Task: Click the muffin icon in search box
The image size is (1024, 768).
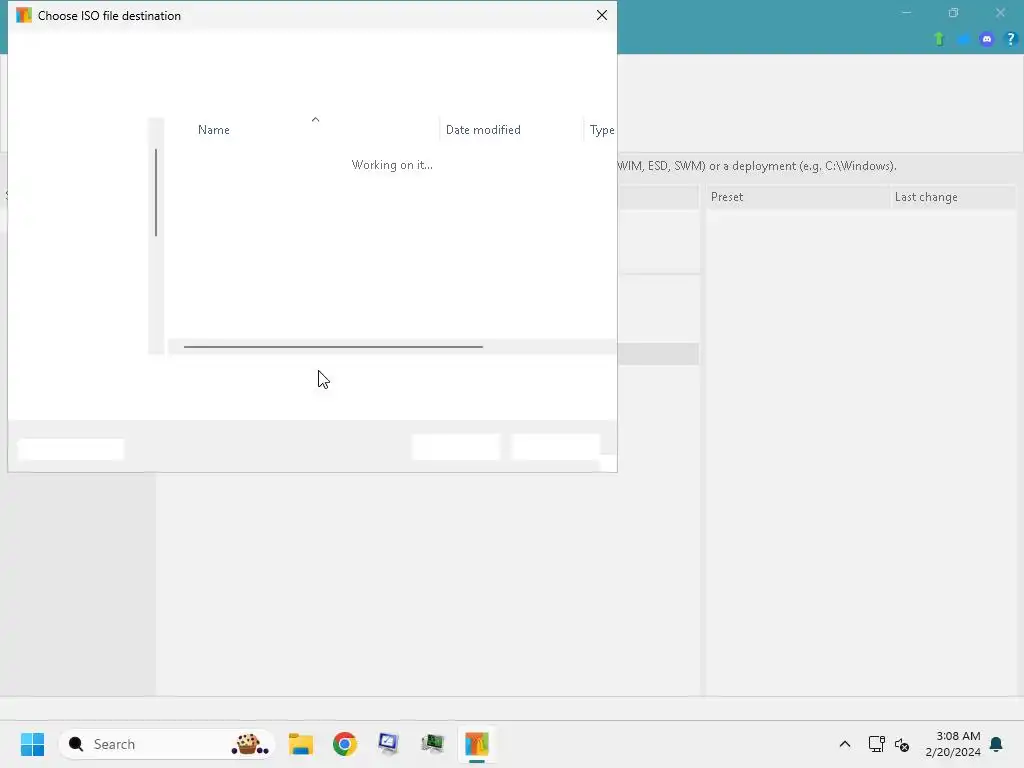Action: point(249,744)
